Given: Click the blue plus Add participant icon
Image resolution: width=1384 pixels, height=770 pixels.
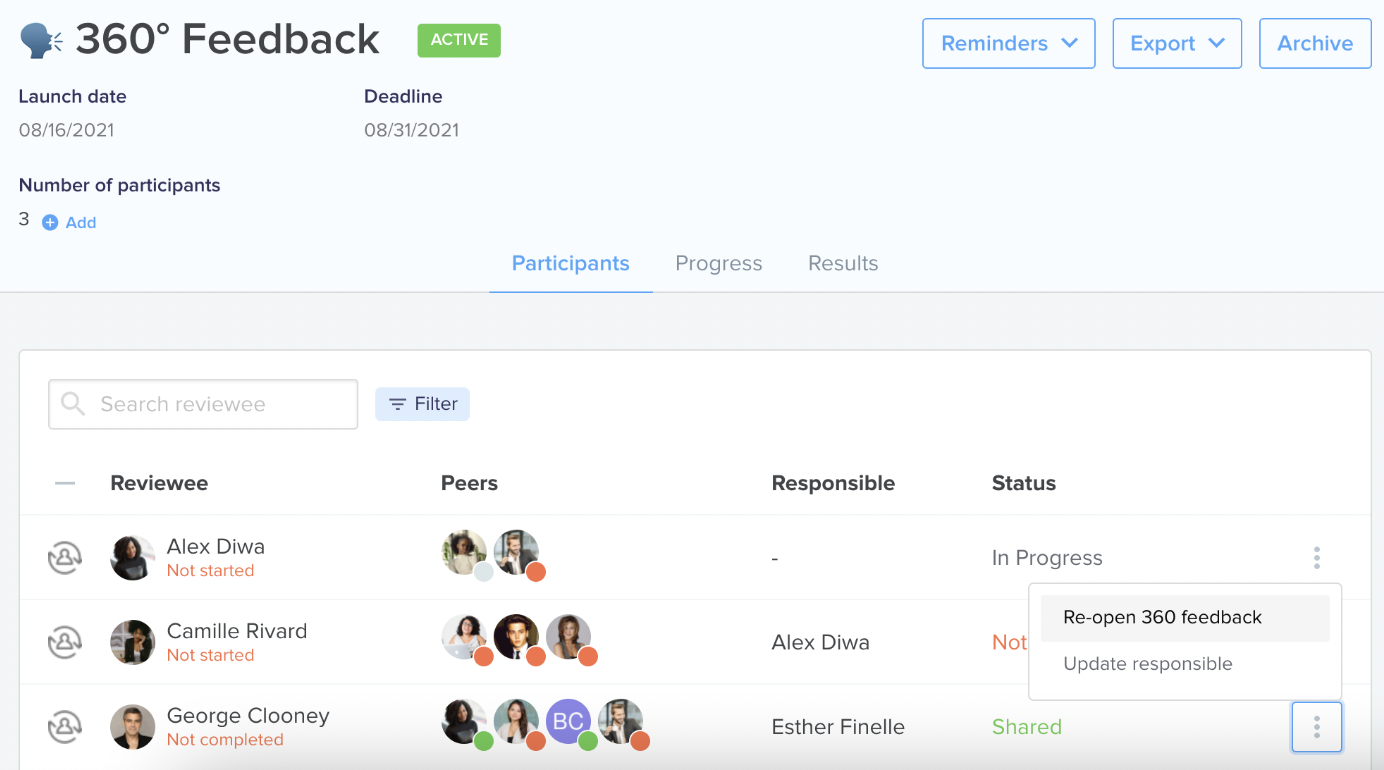Looking at the screenshot, I should (x=50, y=223).
